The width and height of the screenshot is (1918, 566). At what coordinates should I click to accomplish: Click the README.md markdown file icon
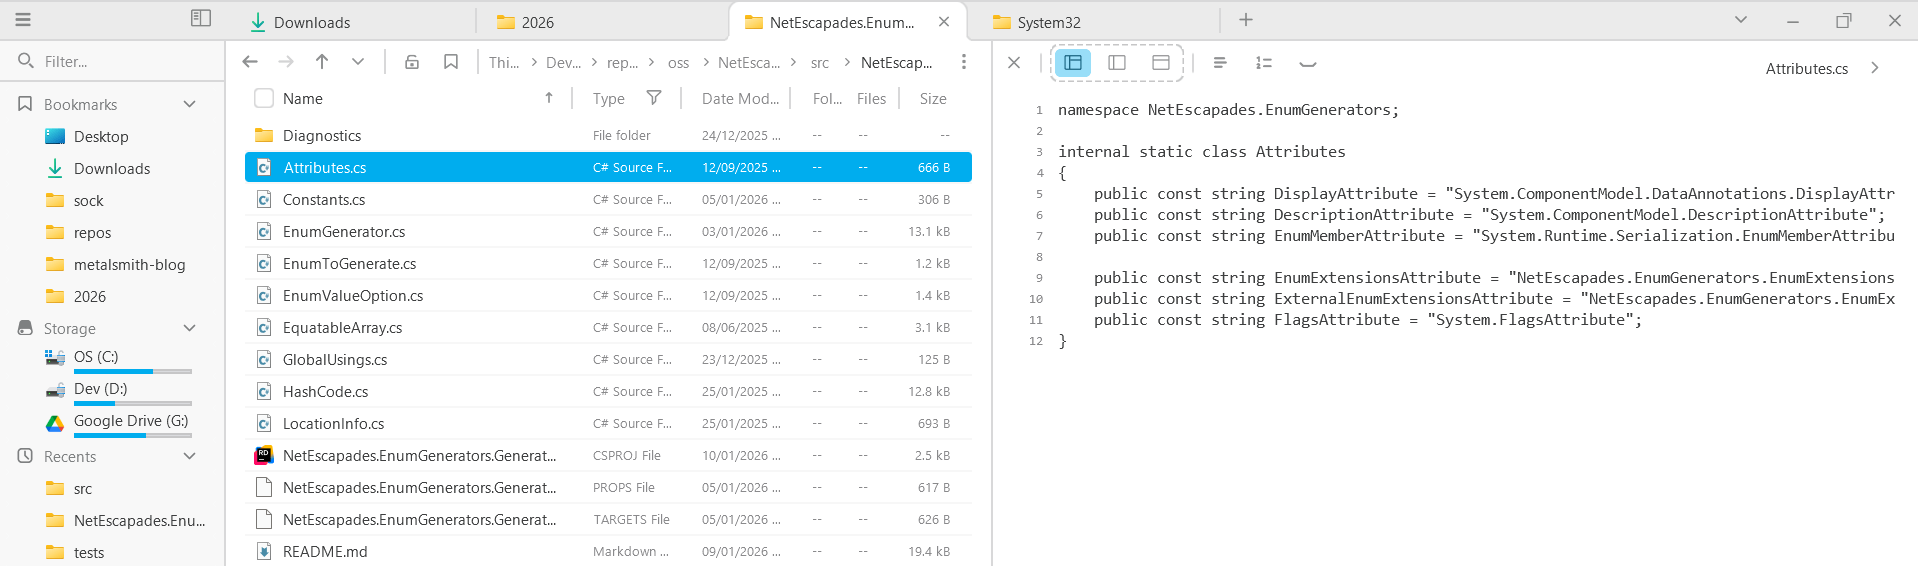[264, 551]
